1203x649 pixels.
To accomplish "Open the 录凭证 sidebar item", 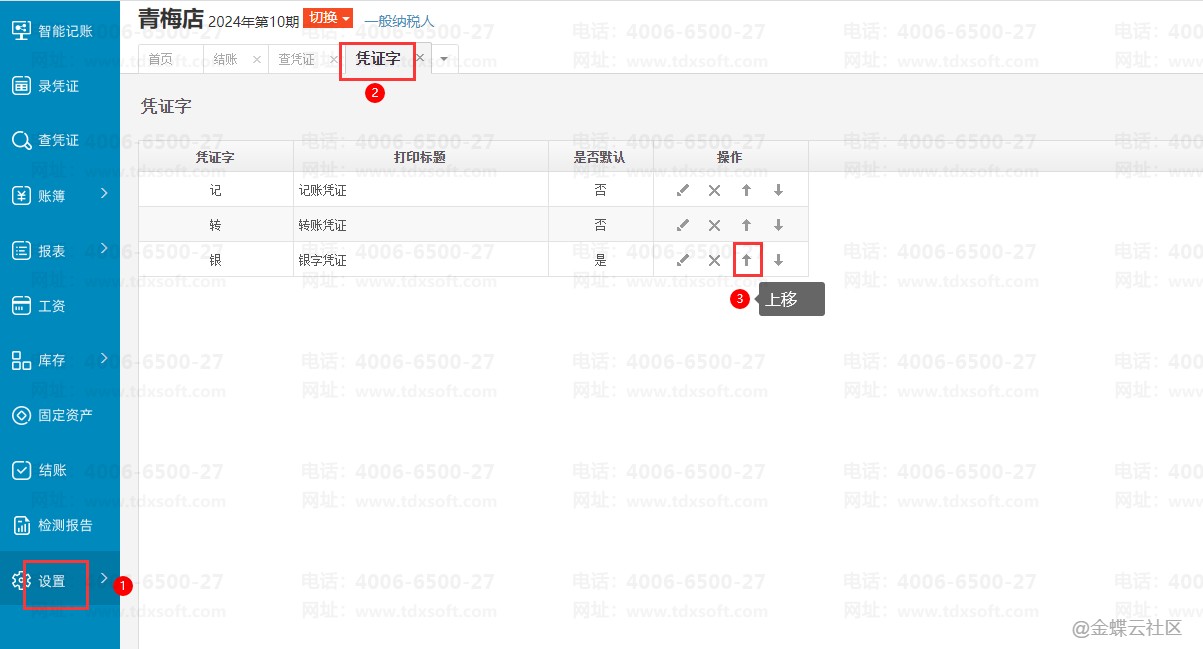I will pyautogui.click(x=58, y=86).
